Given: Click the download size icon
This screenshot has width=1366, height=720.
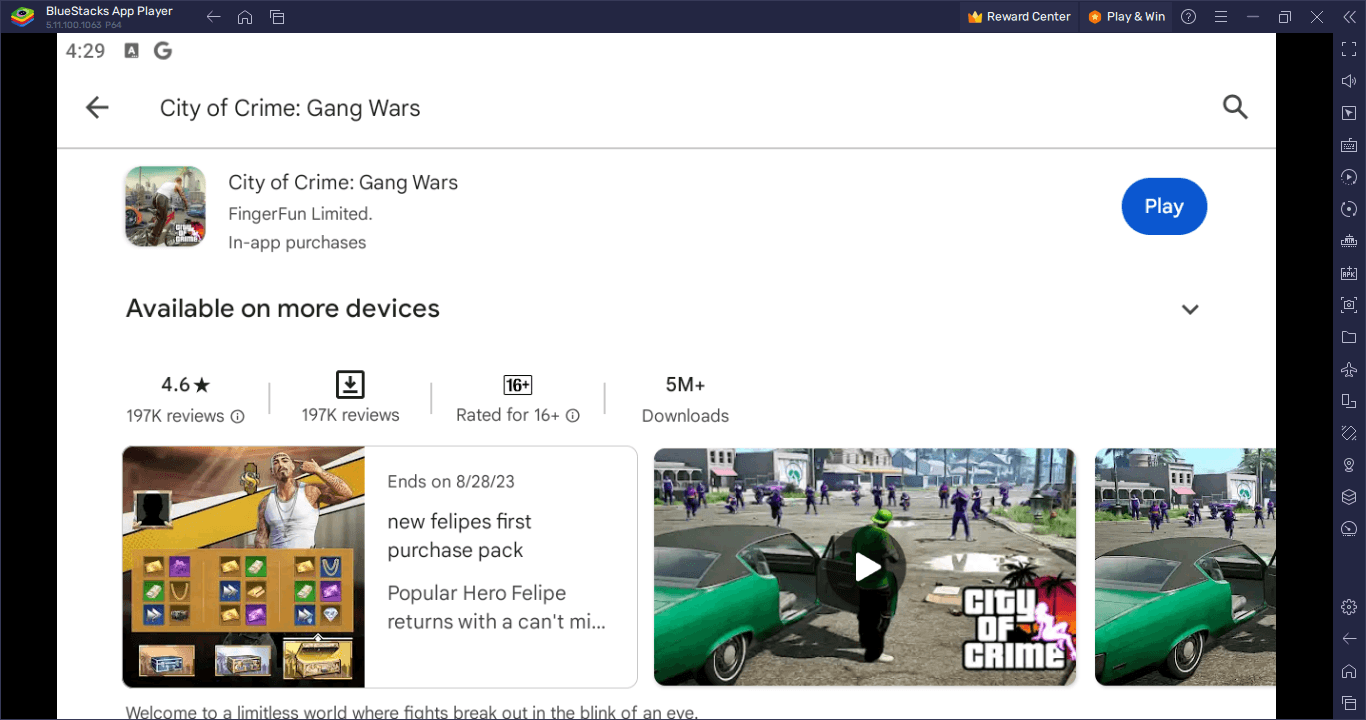Looking at the screenshot, I should (350, 384).
